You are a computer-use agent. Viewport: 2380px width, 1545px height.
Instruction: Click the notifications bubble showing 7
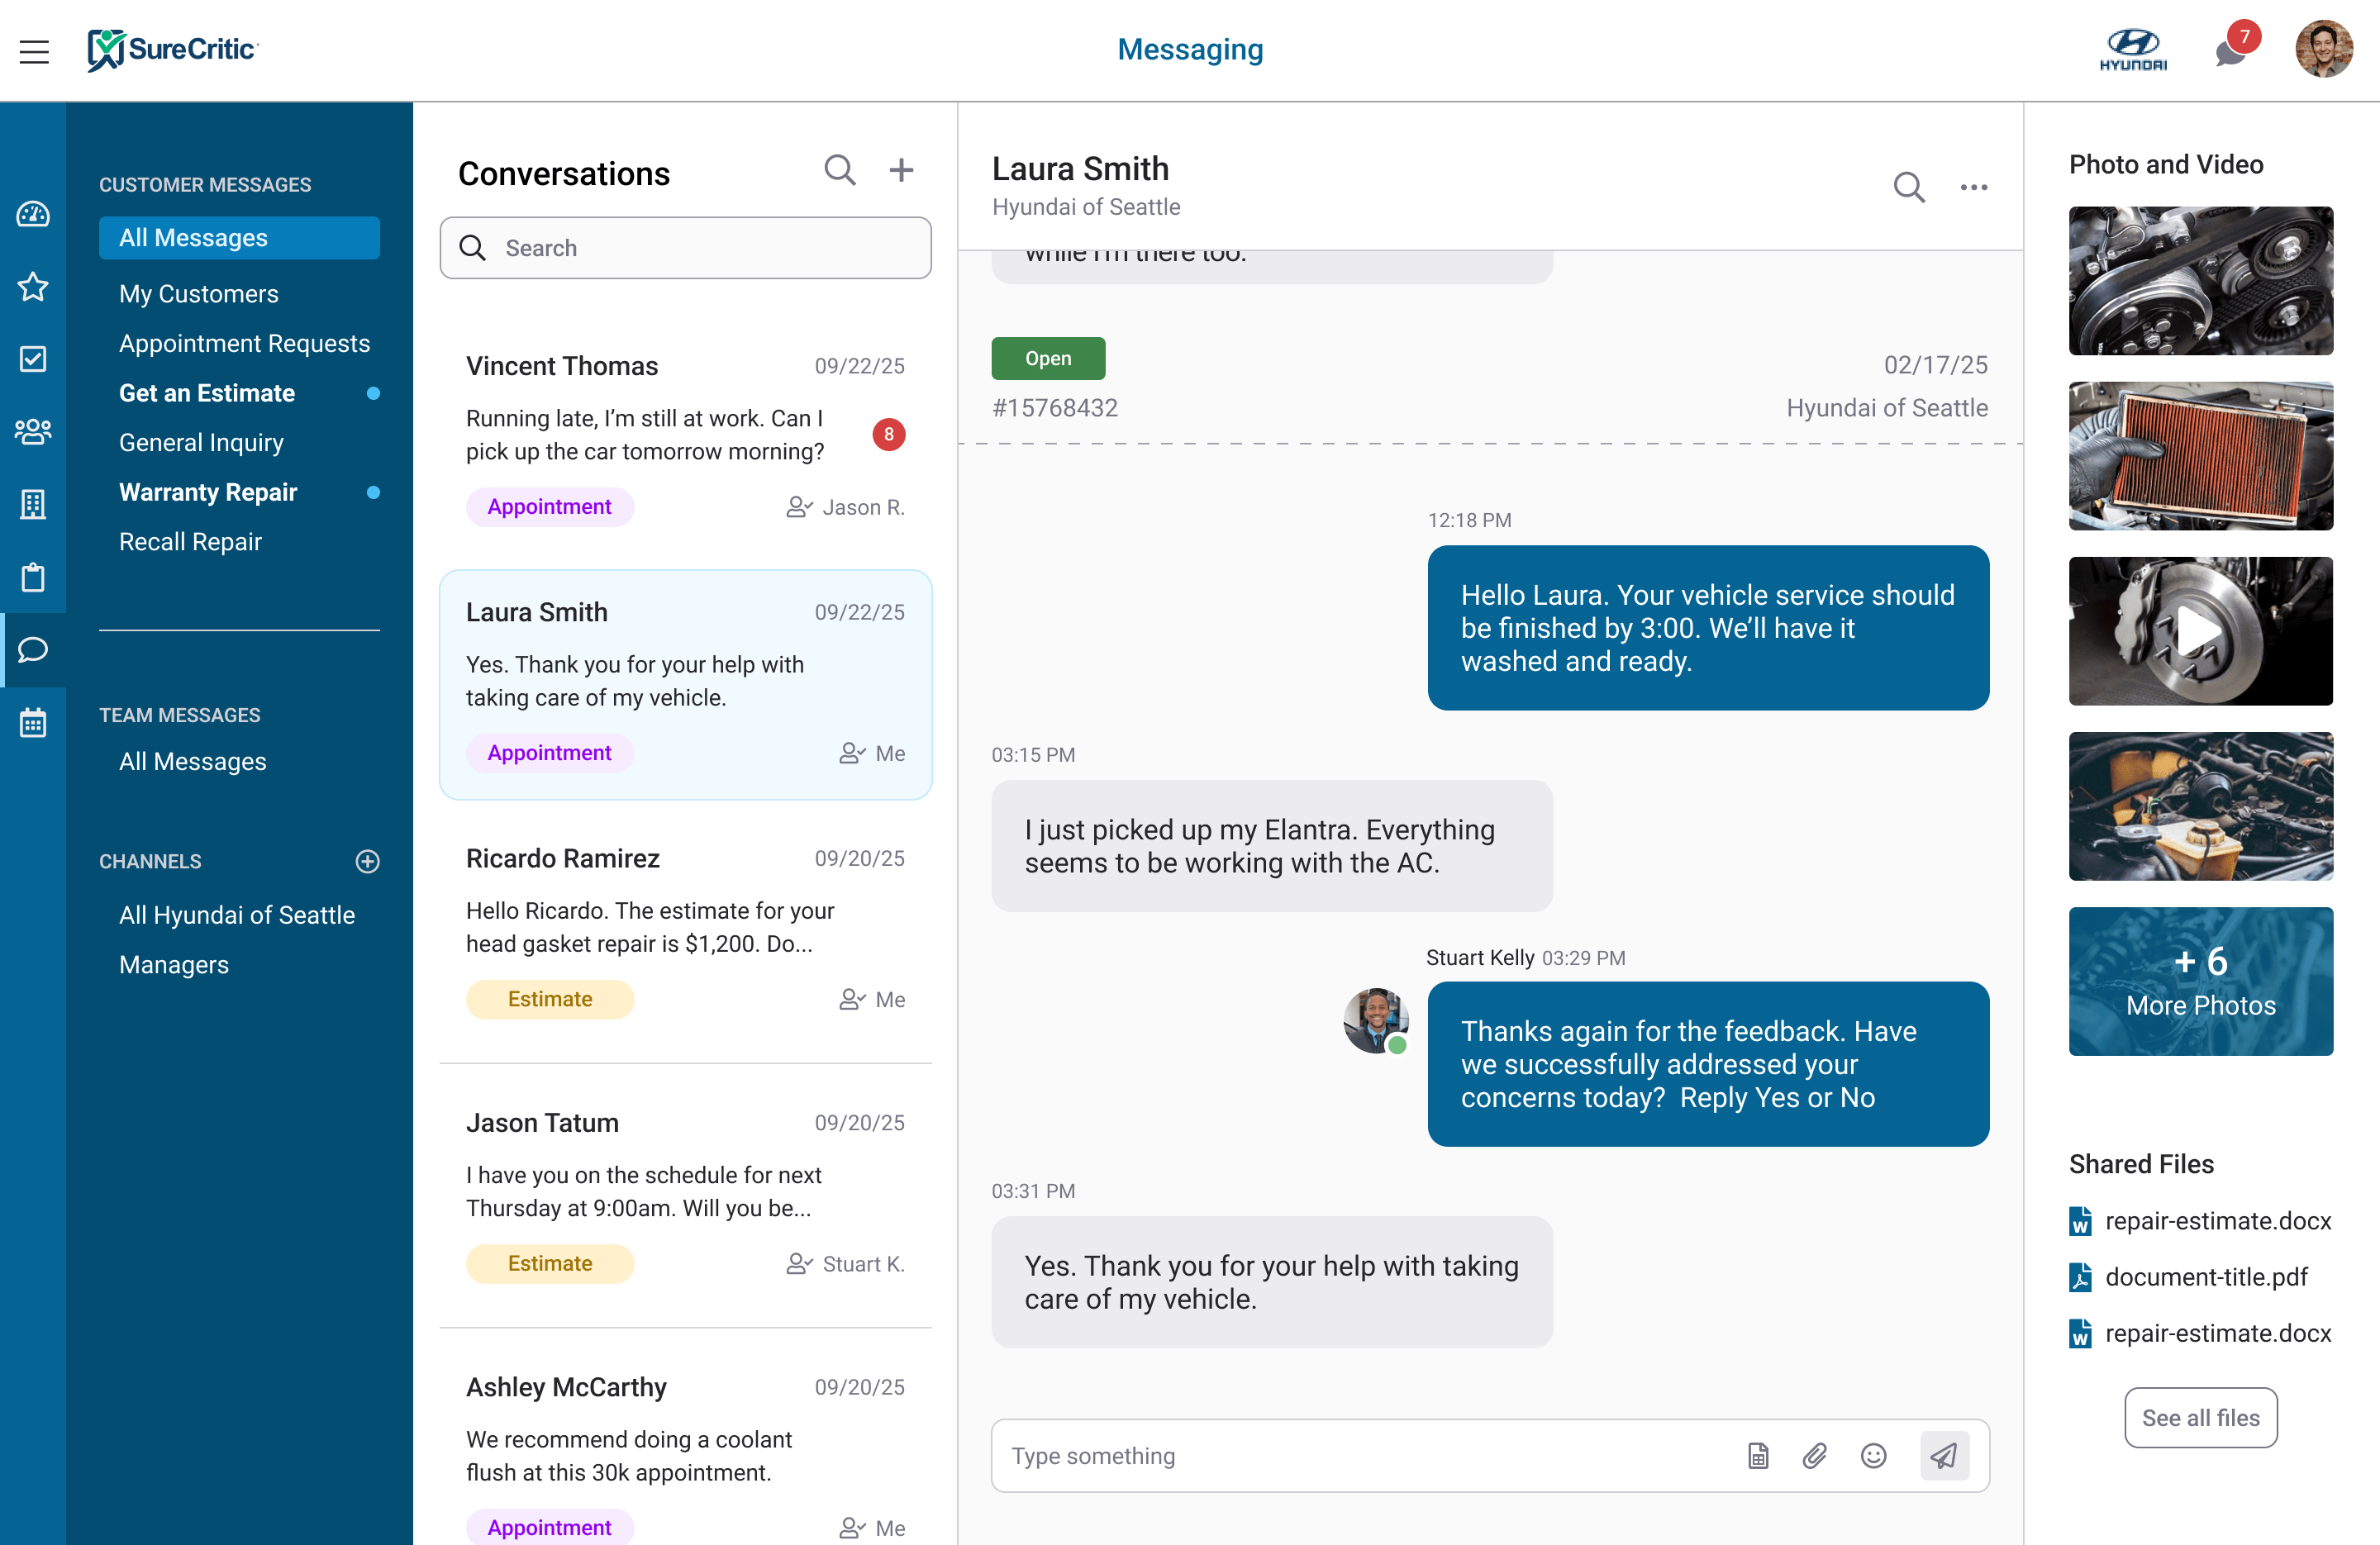(2231, 50)
